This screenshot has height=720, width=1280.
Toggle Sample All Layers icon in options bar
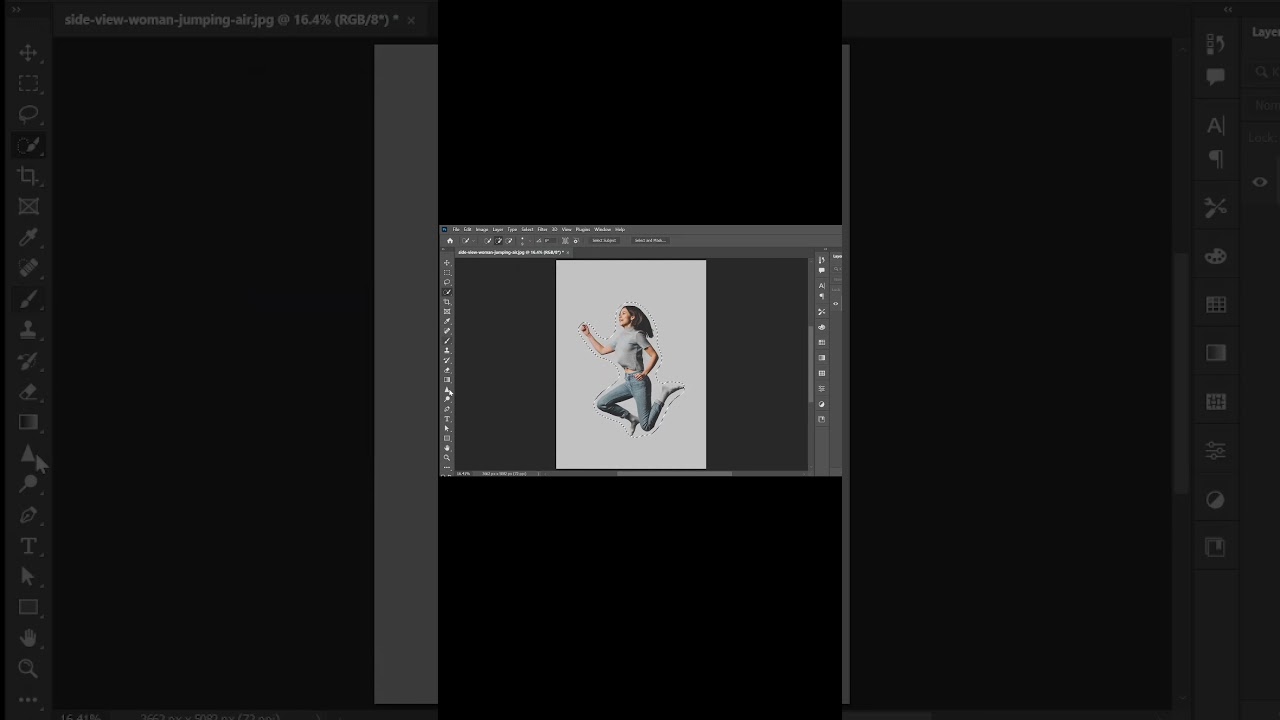(565, 241)
